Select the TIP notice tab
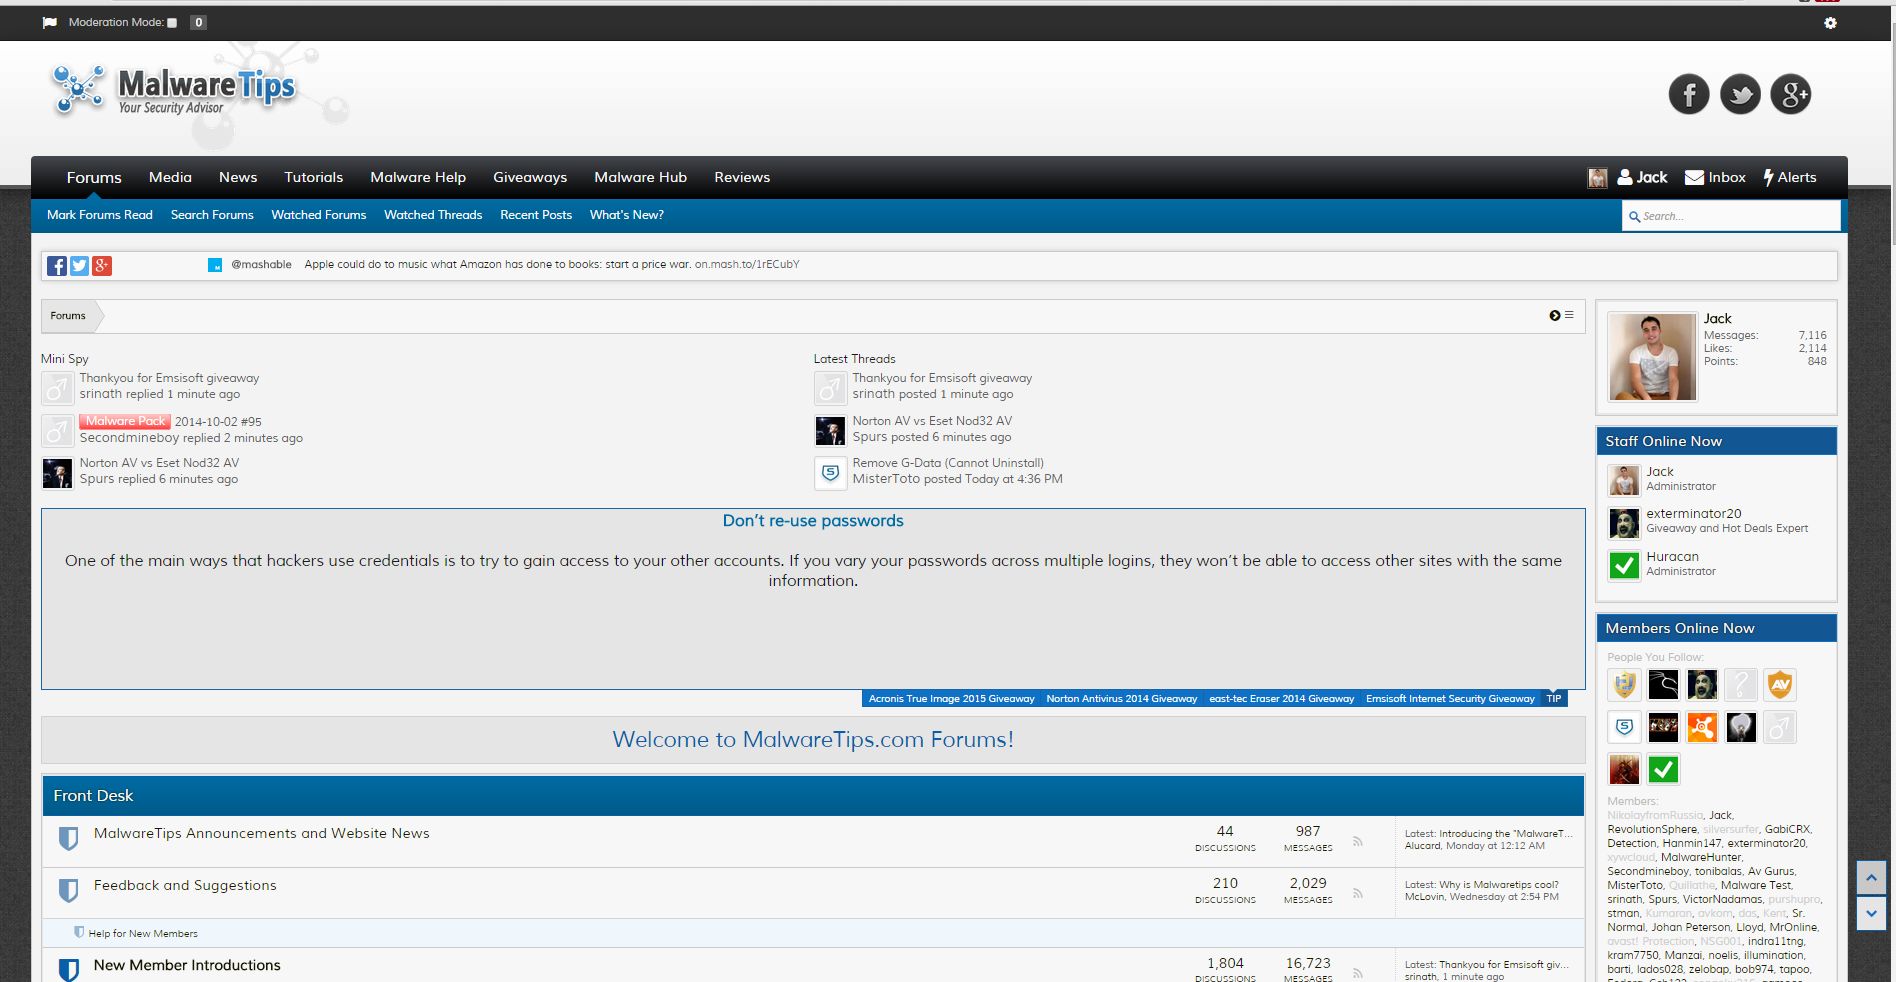This screenshot has width=1896, height=982. tap(1554, 699)
